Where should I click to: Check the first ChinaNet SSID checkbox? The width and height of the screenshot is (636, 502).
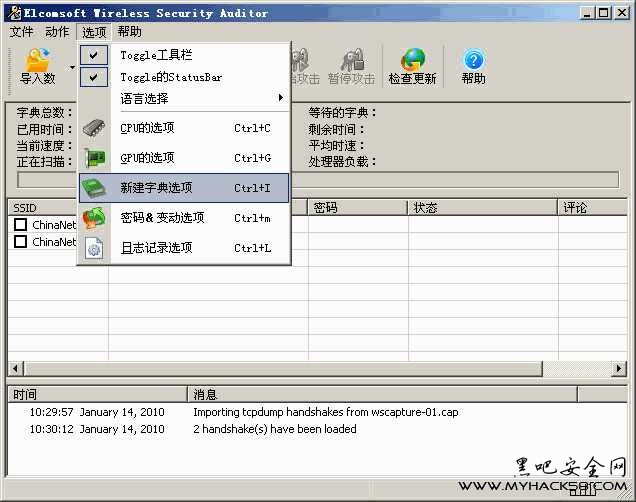pos(20,225)
